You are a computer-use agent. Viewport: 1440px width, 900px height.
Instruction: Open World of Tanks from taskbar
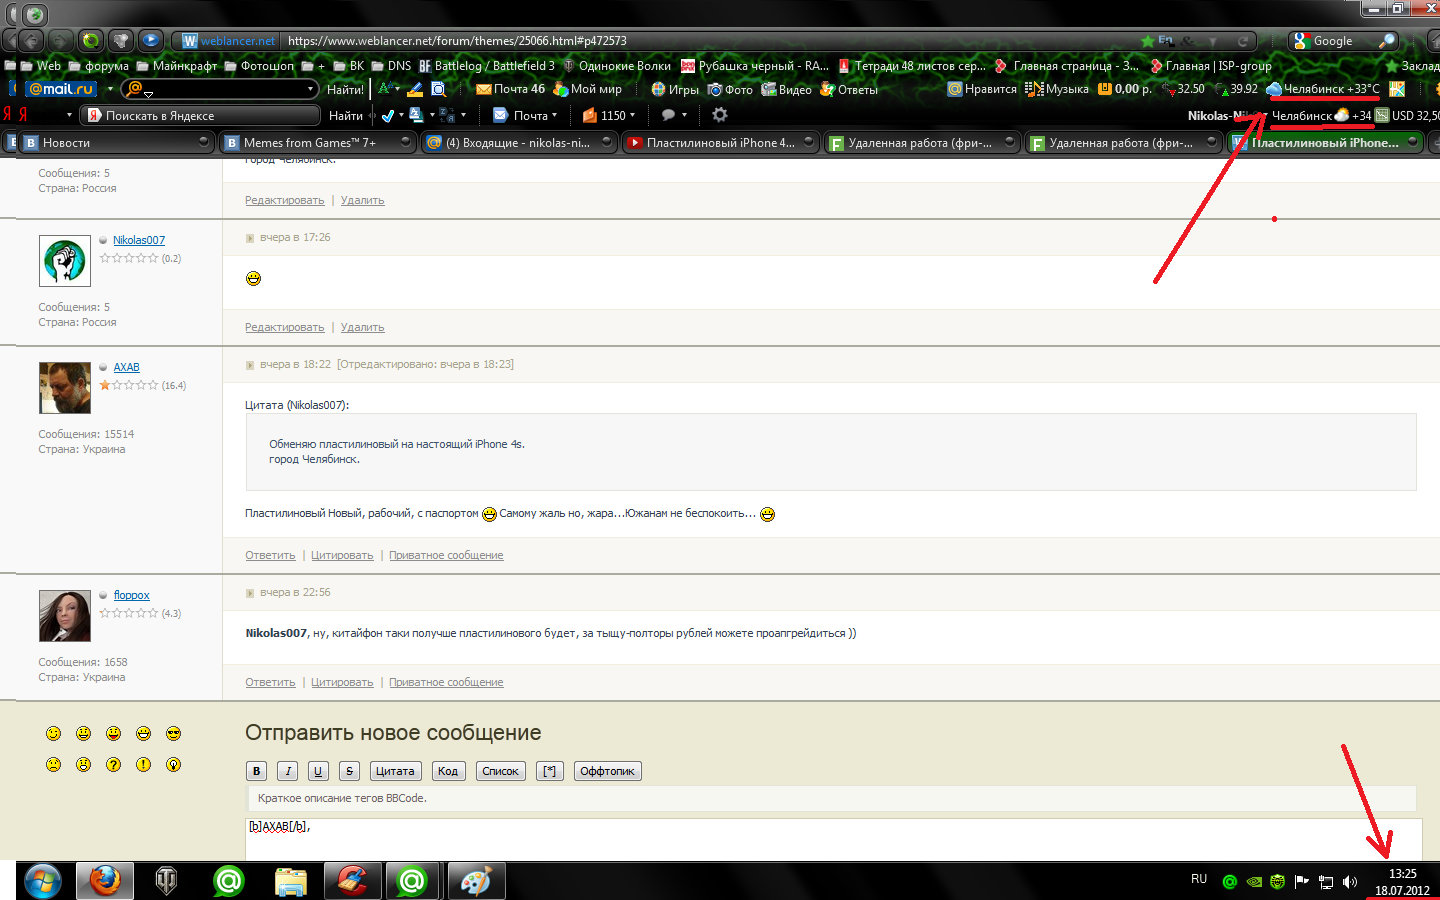tap(166, 881)
